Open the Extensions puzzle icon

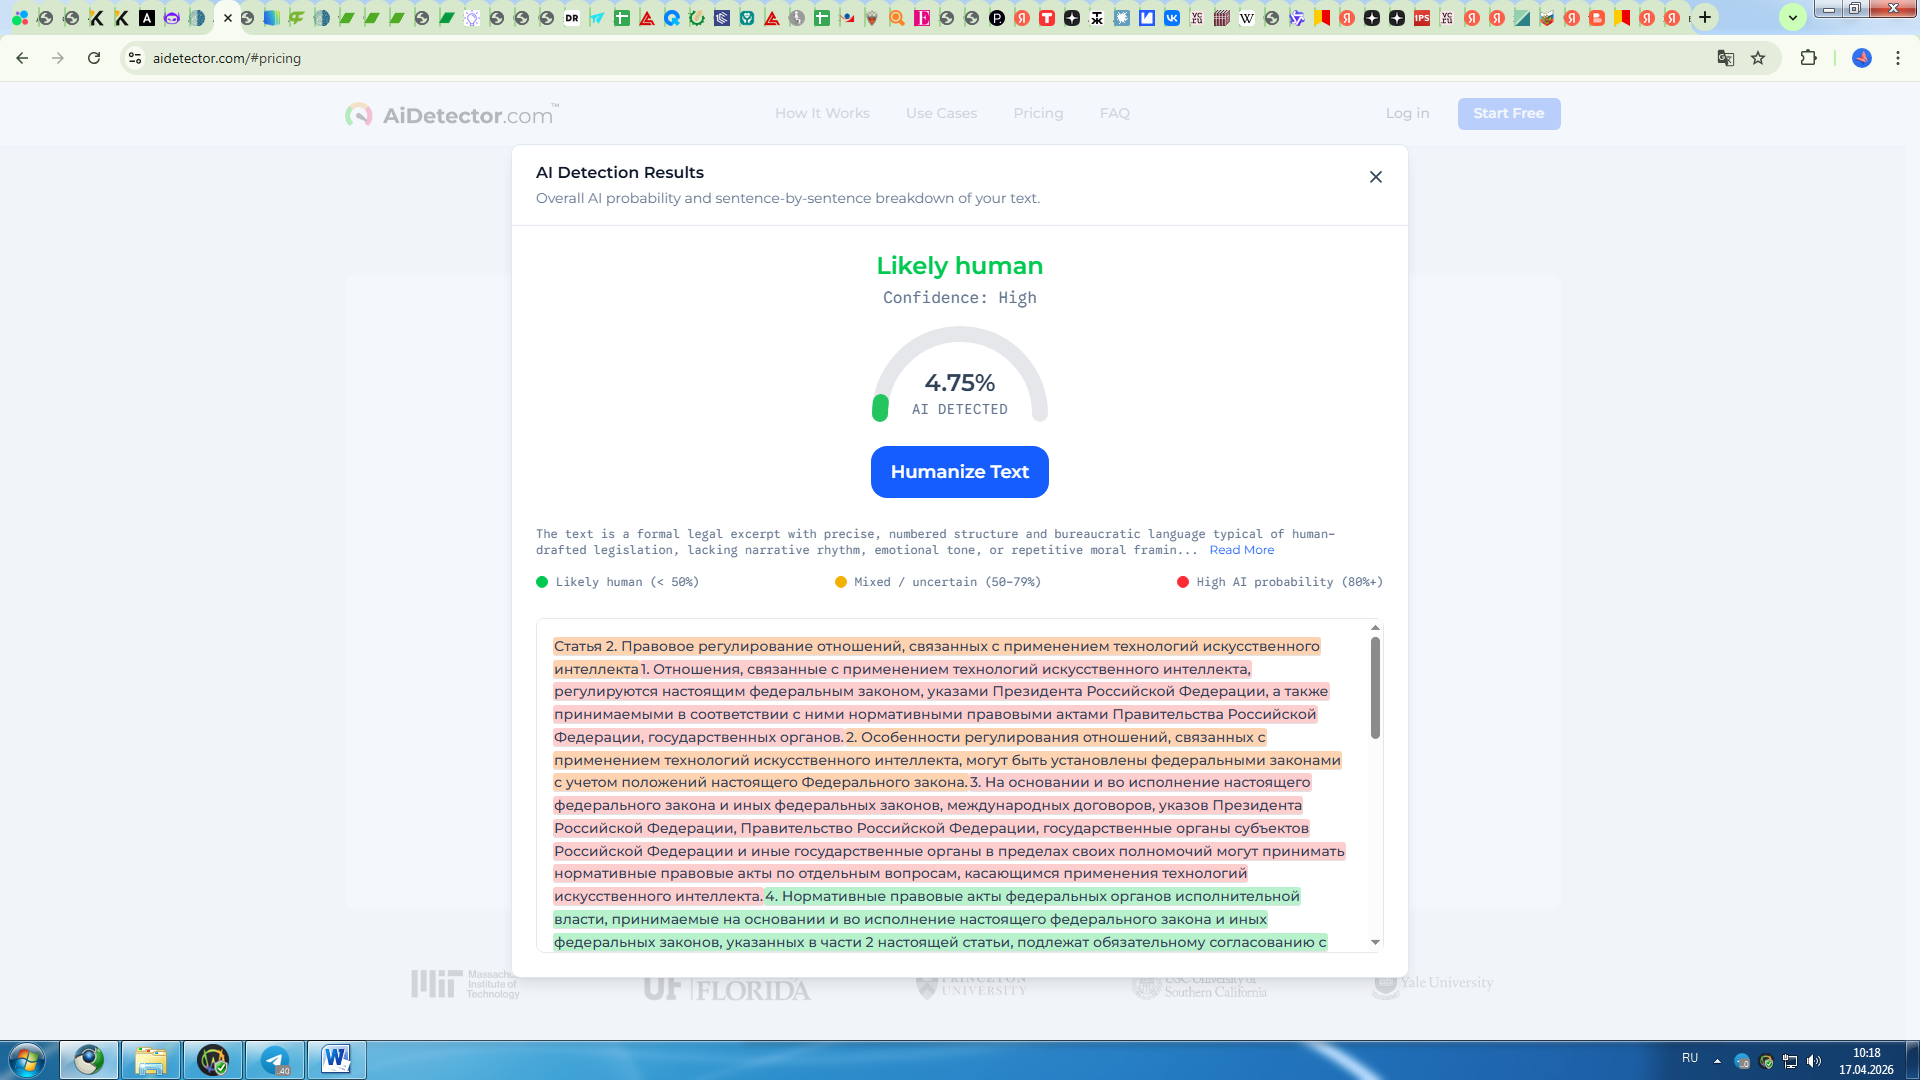tap(1808, 58)
